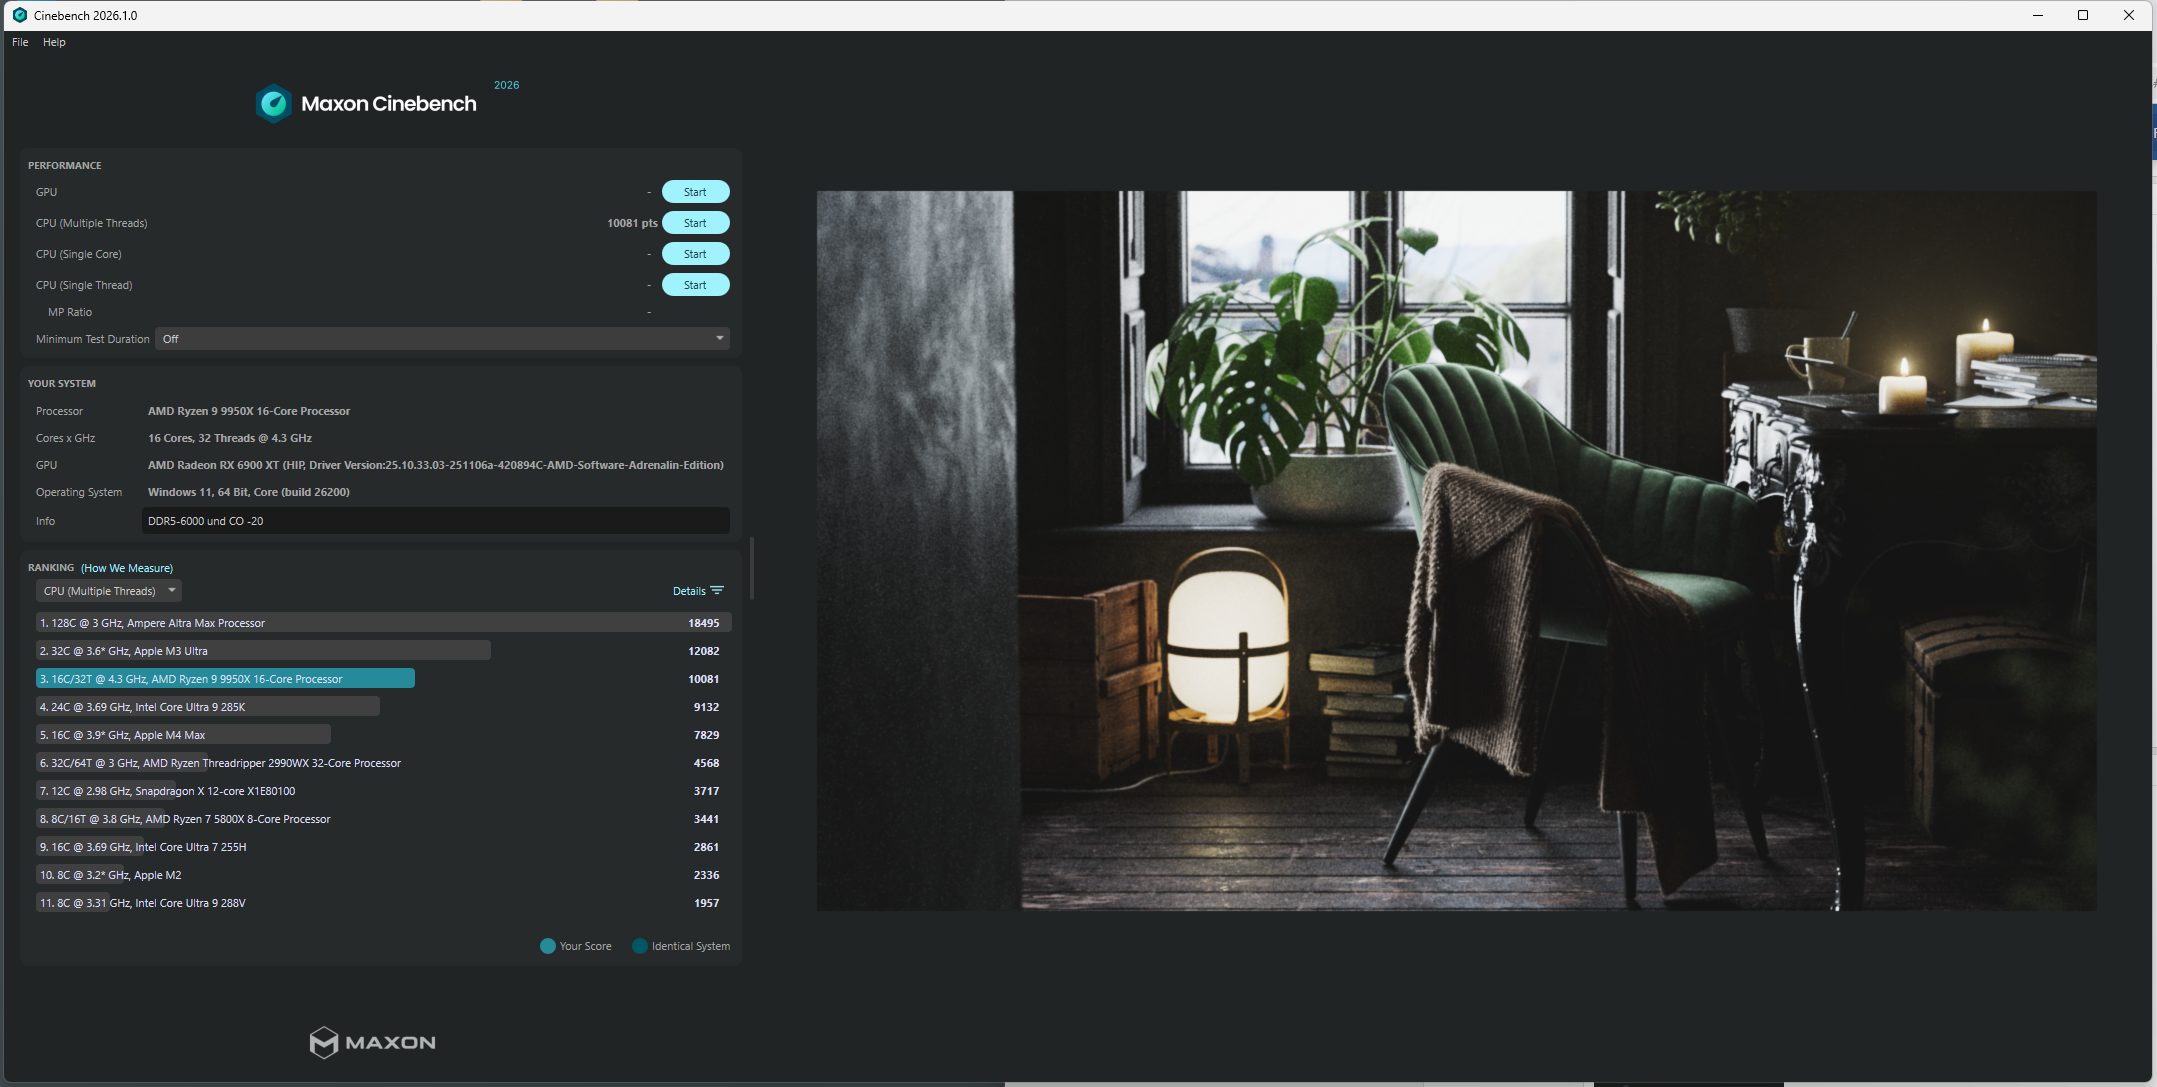Start the CPU Single Core test
Screen dimensions: 2157x1087
pos(695,254)
